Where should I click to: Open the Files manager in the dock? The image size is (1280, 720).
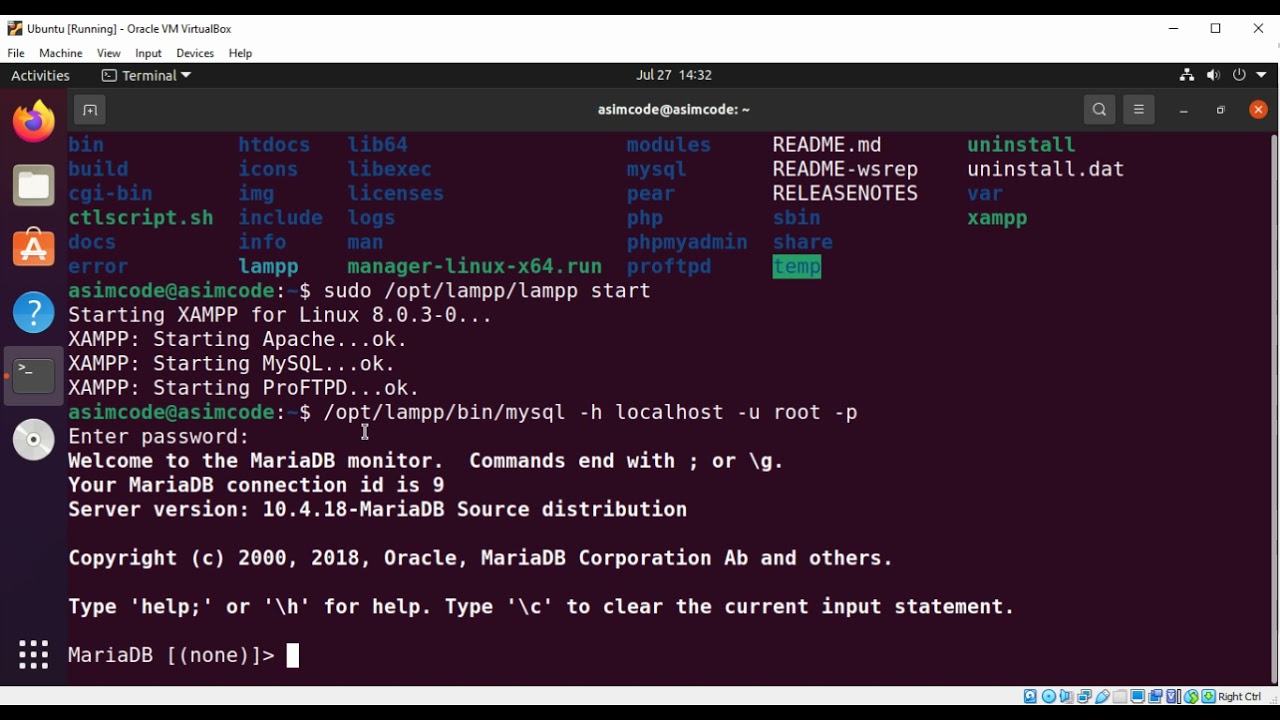(x=34, y=186)
